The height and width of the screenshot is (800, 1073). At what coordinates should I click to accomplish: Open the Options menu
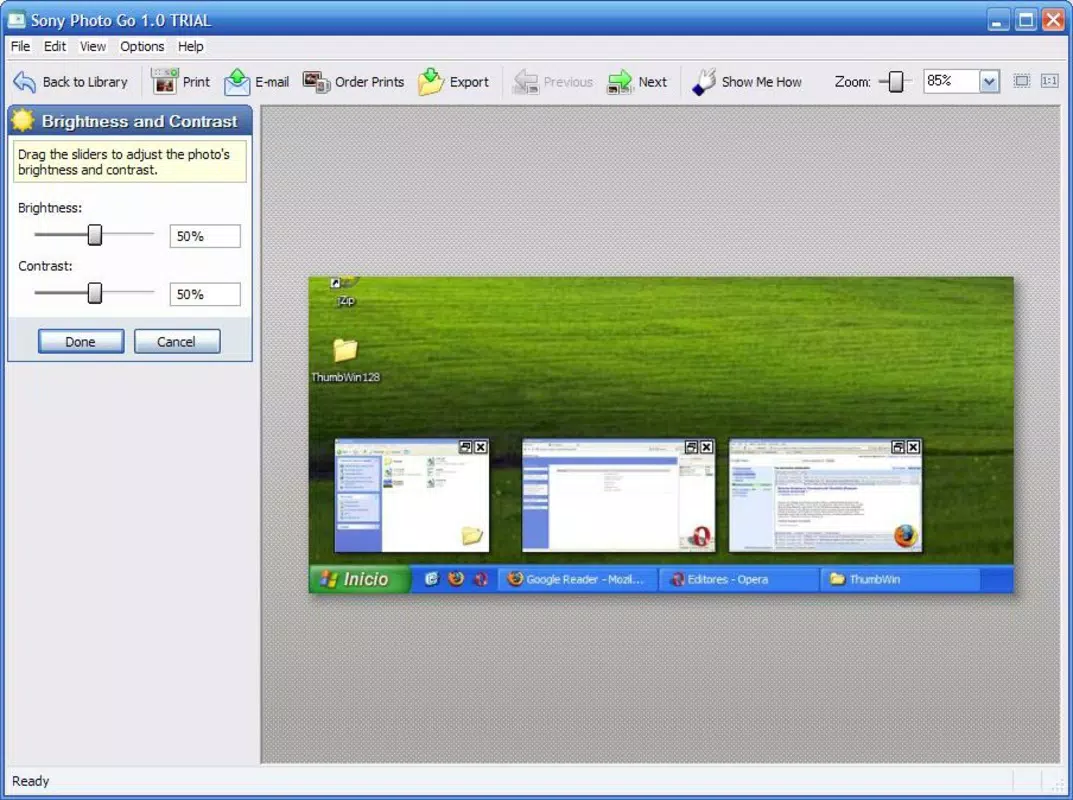(142, 47)
